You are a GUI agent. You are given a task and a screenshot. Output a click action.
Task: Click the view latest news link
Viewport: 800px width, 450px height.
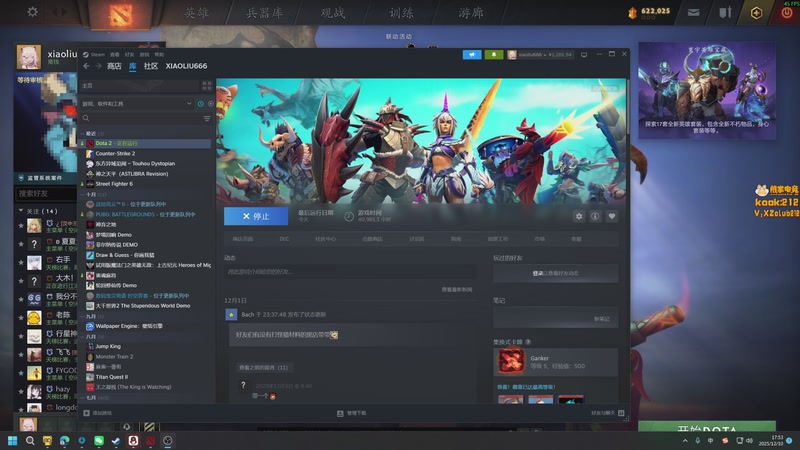[457, 289]
